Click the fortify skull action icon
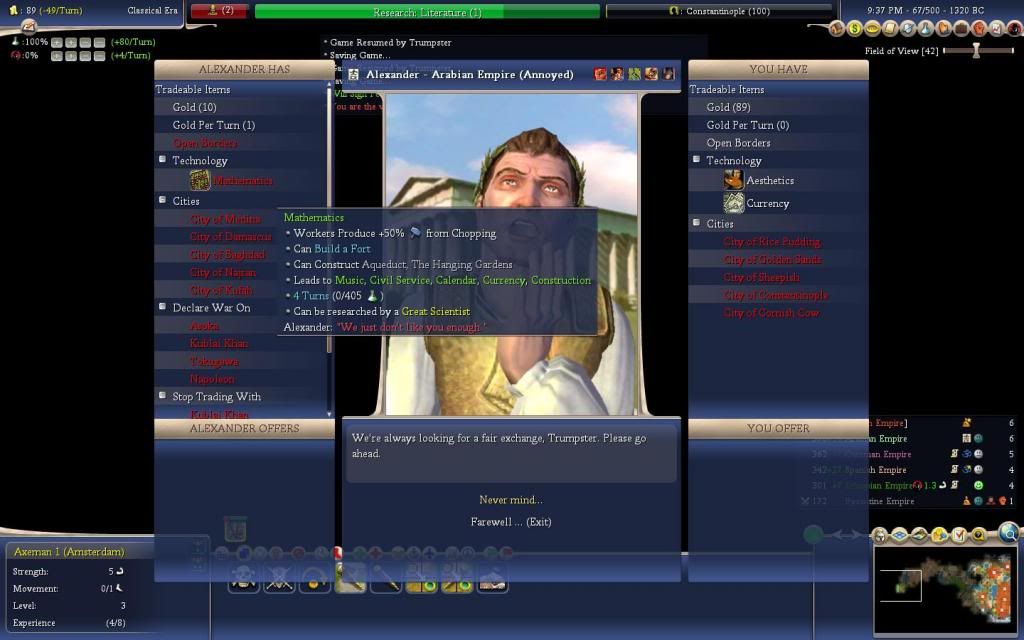This screenshot has height=640, width=1024. coord(243,578)
